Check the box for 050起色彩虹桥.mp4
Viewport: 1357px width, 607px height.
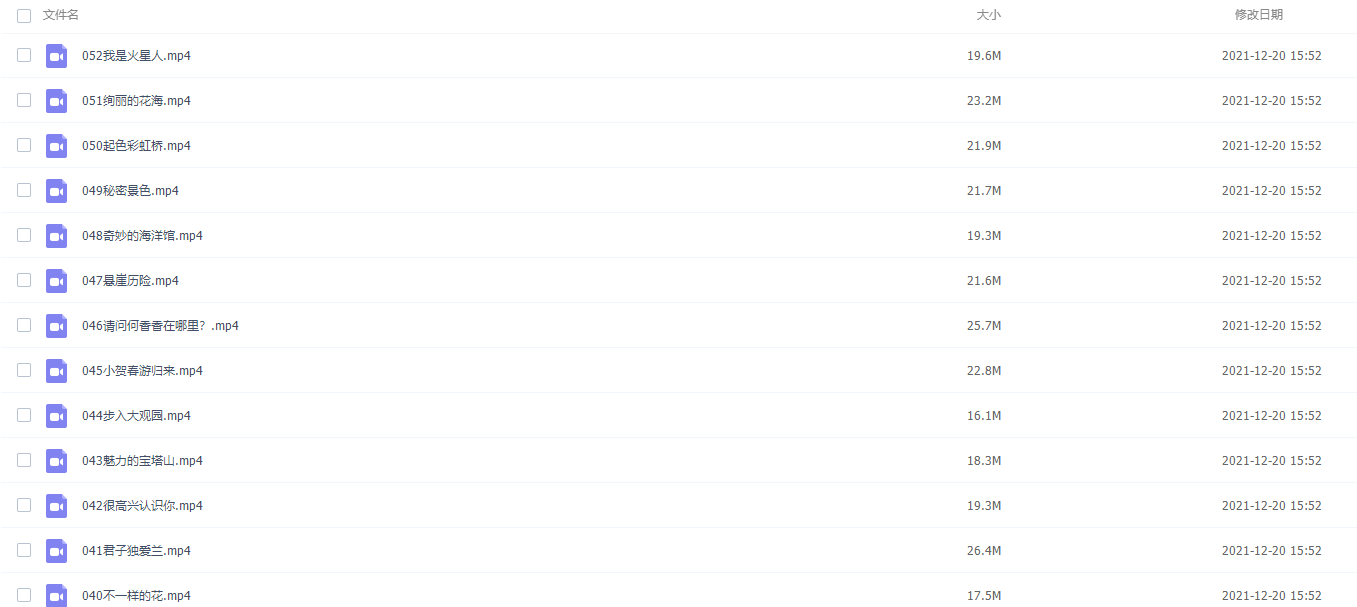pyautogui.click(x=24, y=145)
